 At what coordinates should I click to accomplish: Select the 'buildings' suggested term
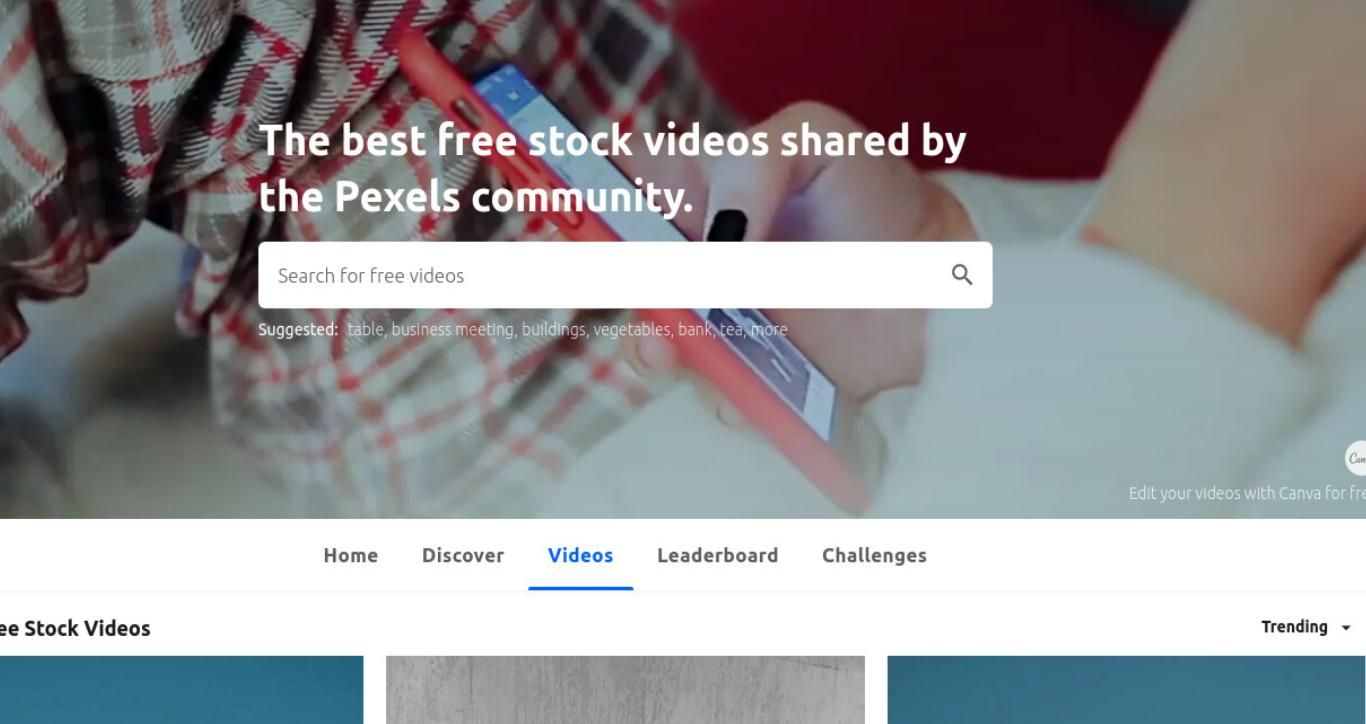[x=554, y=329]
